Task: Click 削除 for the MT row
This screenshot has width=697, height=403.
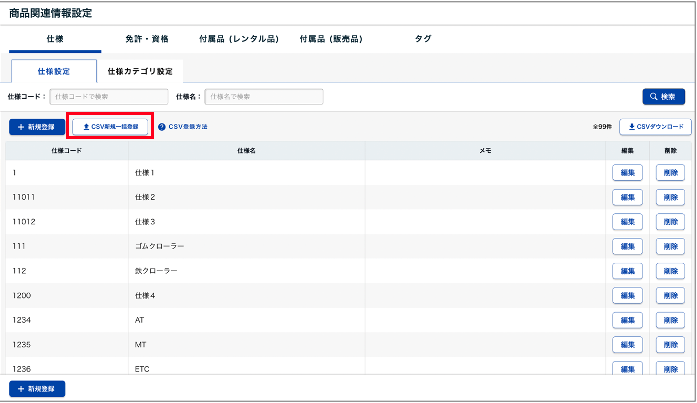Action: click(x=670, y=344)
